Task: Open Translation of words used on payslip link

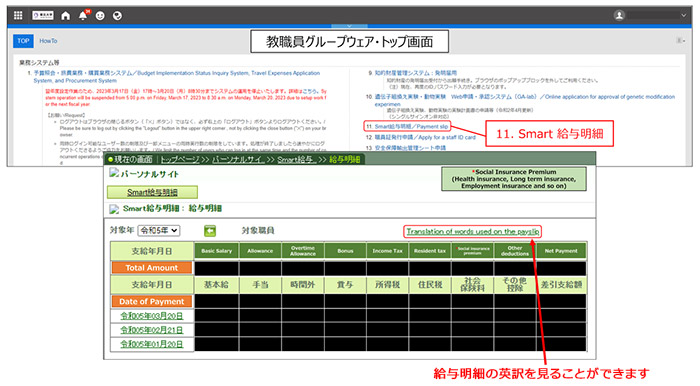Action: pyautogui.click(x=472, y=231)
